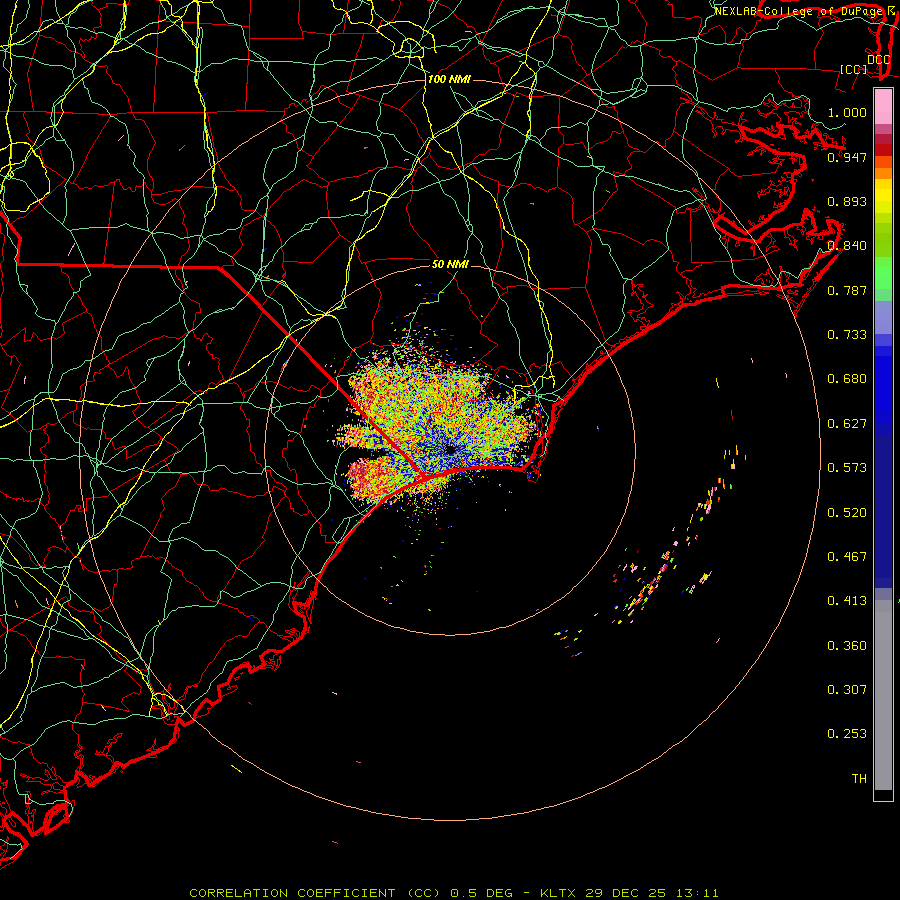Click the 0.360 scale value
Image resolution: width=900 pixels, height=900 pixels.
[847, 646]
